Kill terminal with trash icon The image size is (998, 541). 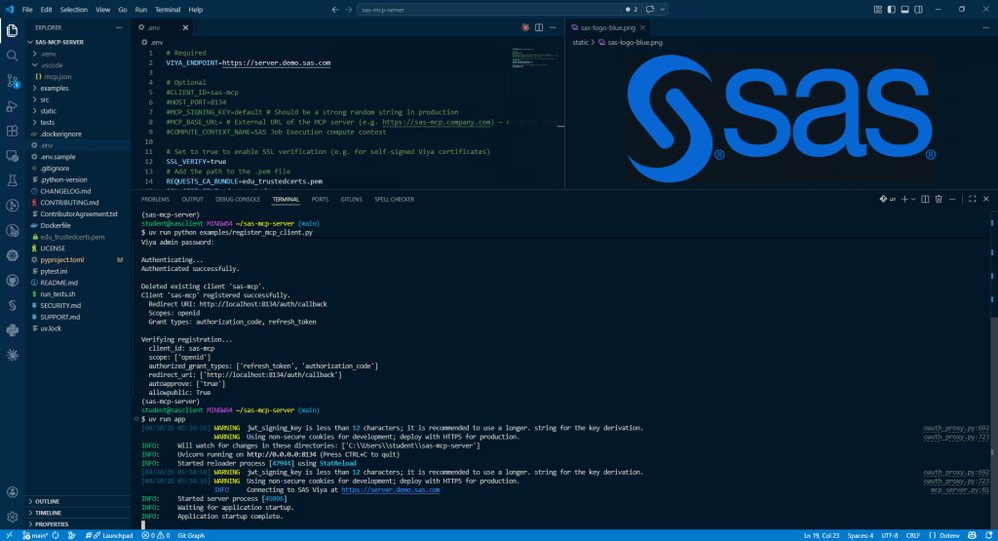click(938, 199)
